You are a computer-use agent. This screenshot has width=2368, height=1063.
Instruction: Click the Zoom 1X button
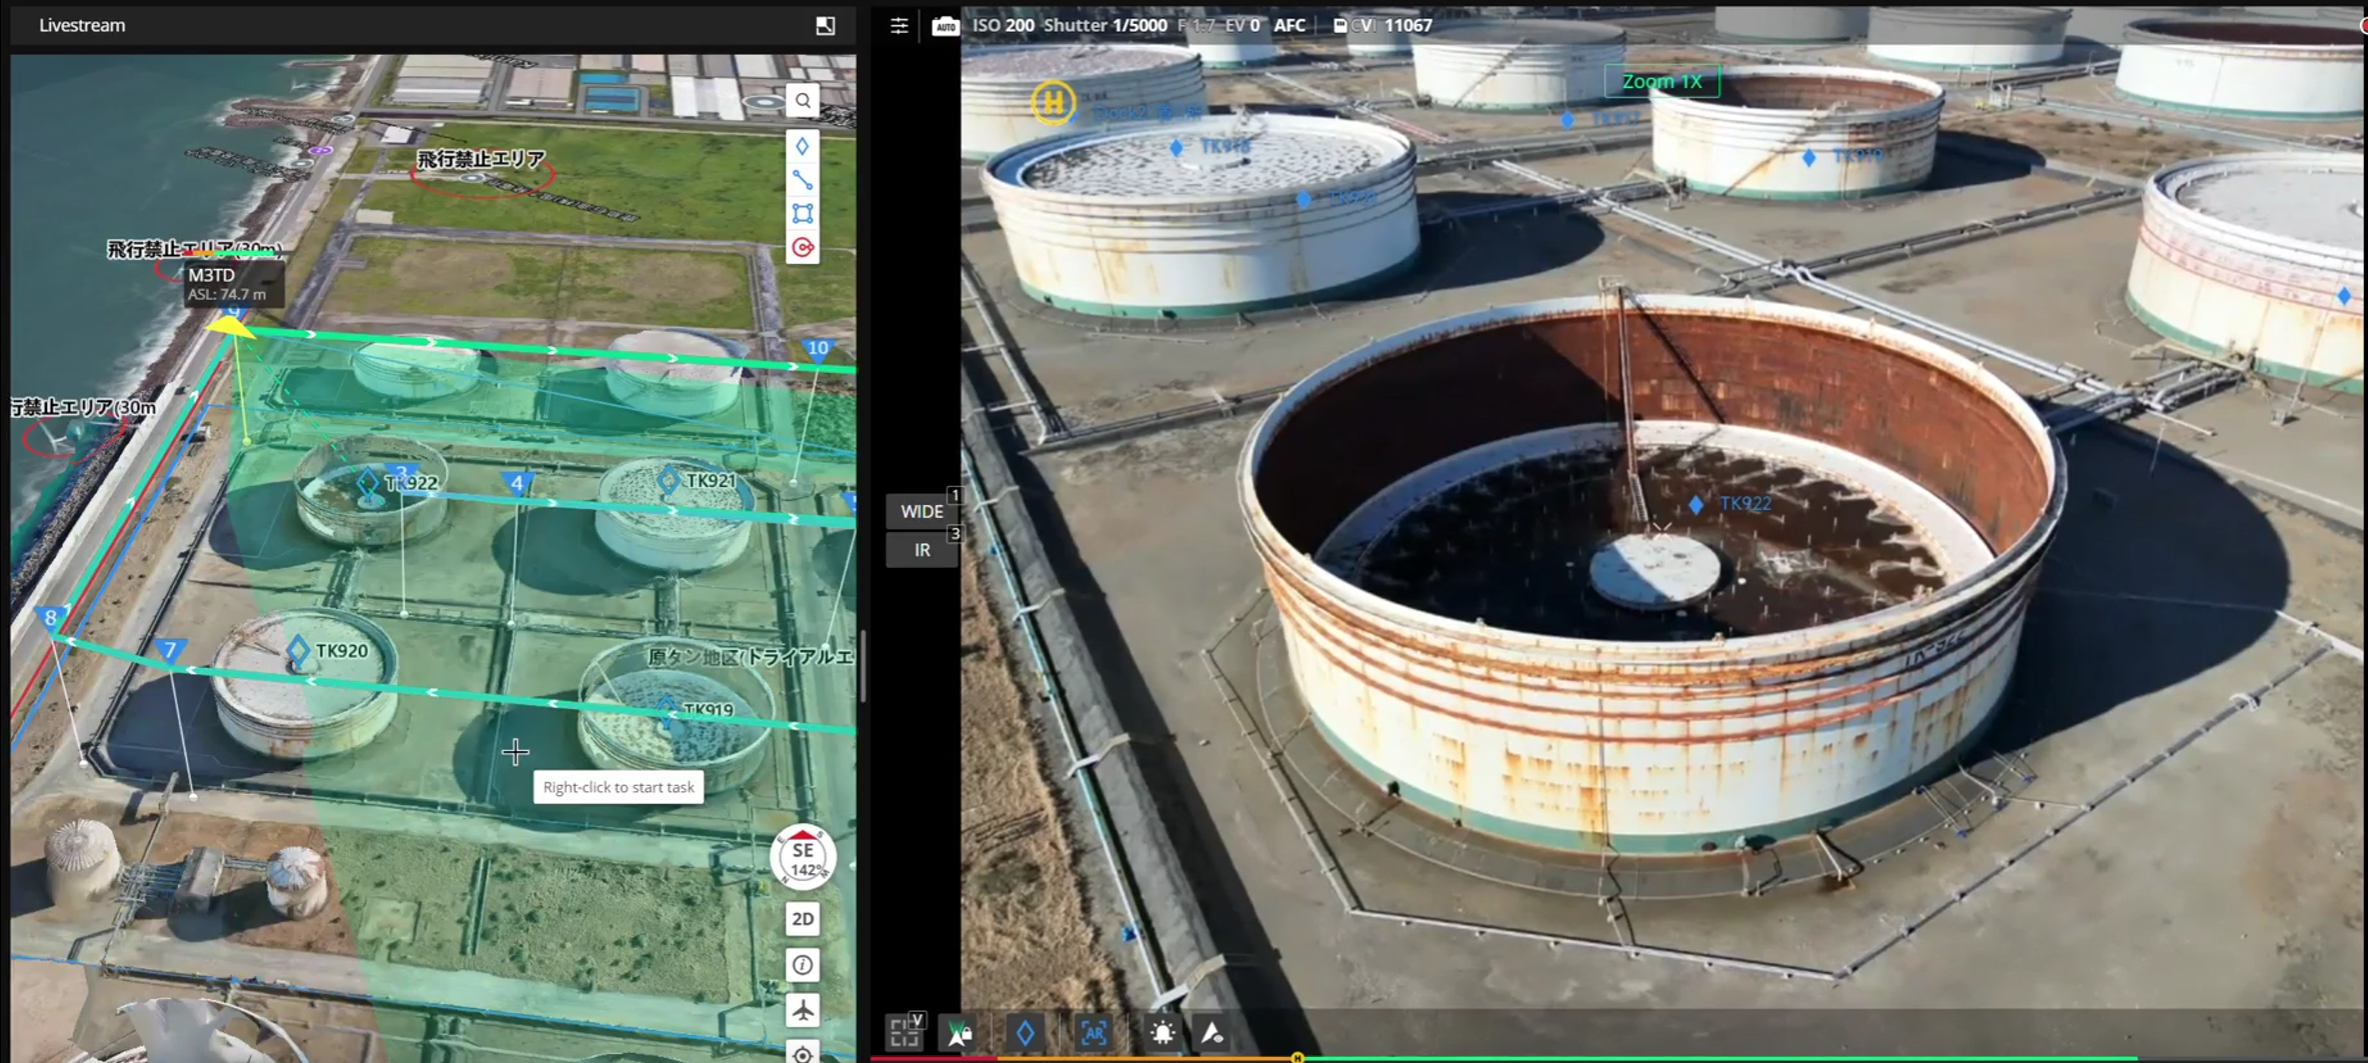click(1661, 81)
